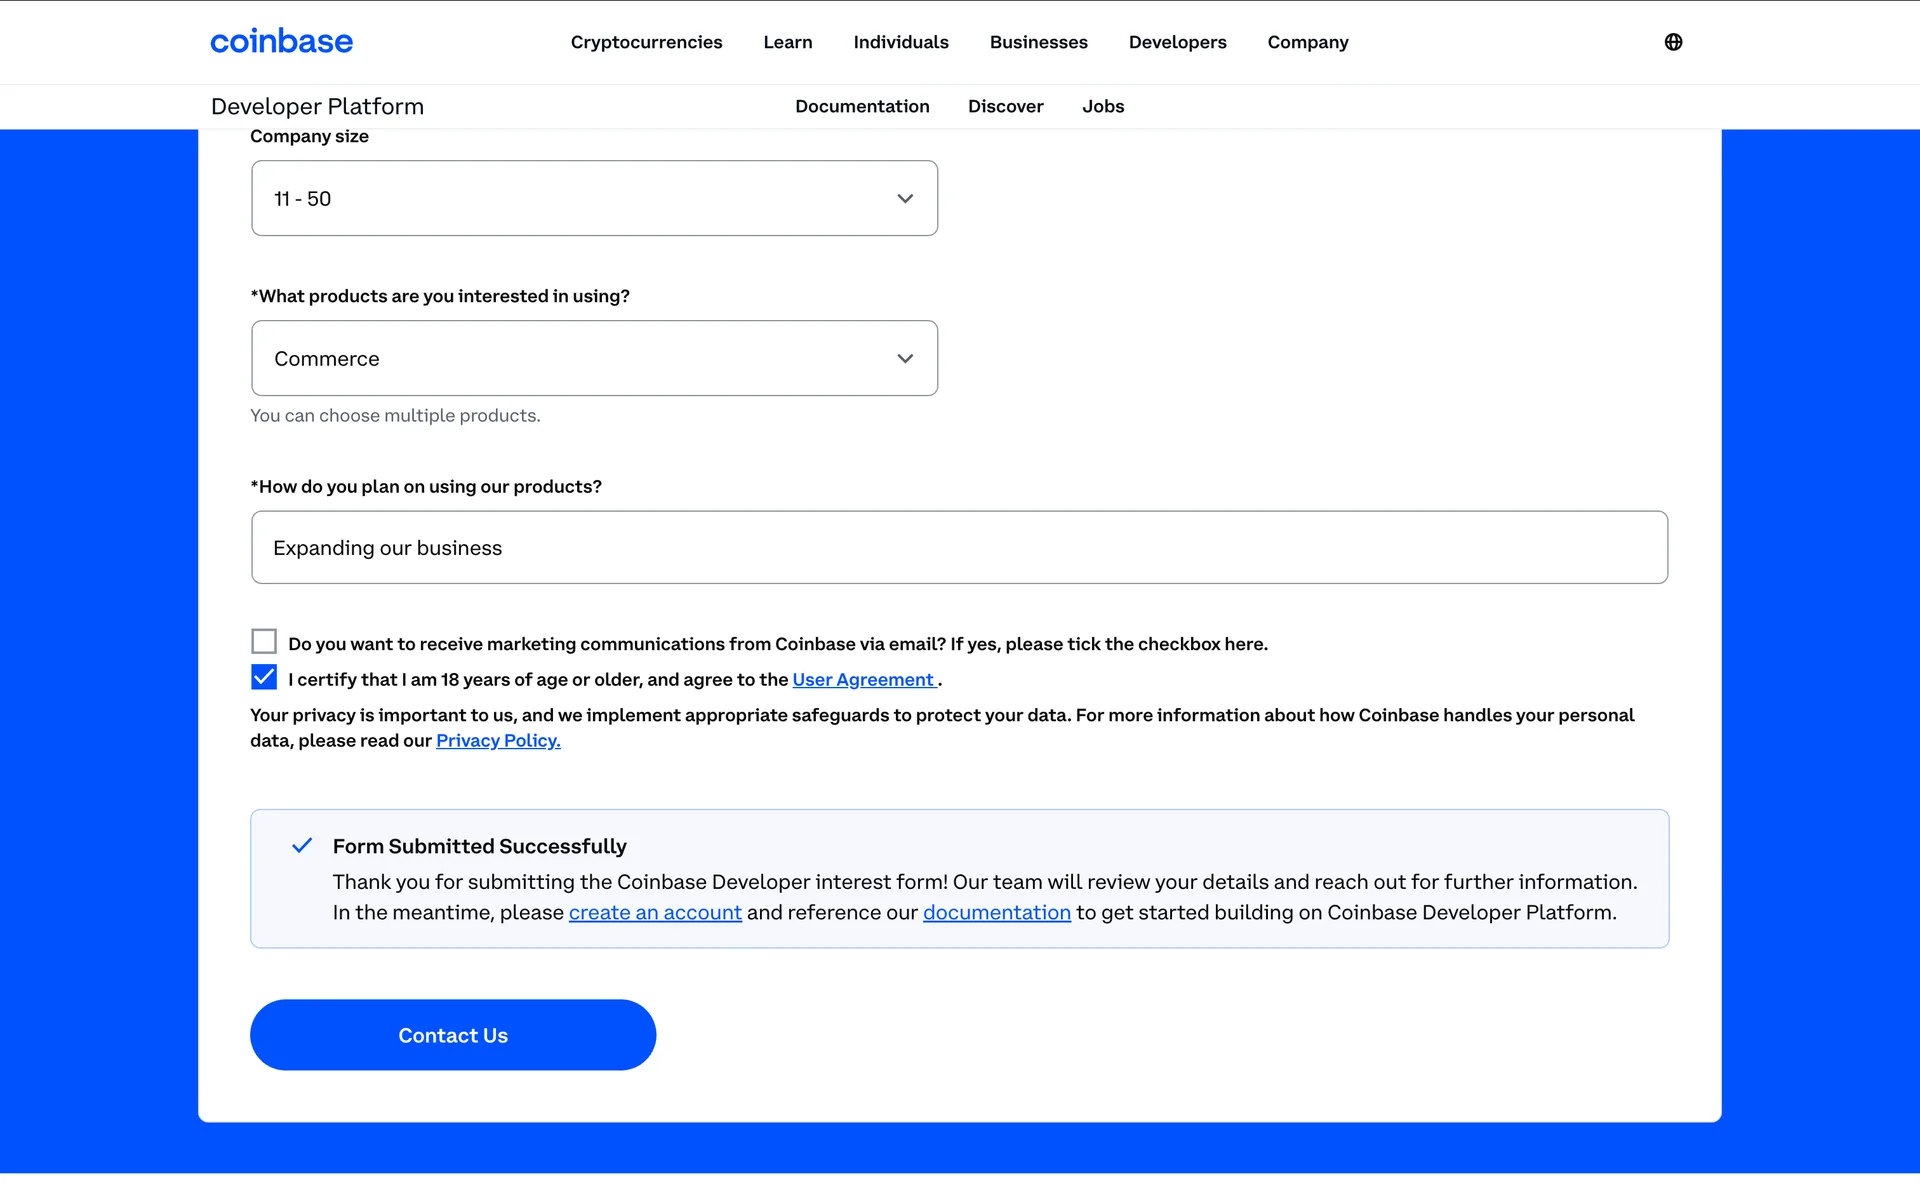Open the Discover tab

coord(1005,106)
